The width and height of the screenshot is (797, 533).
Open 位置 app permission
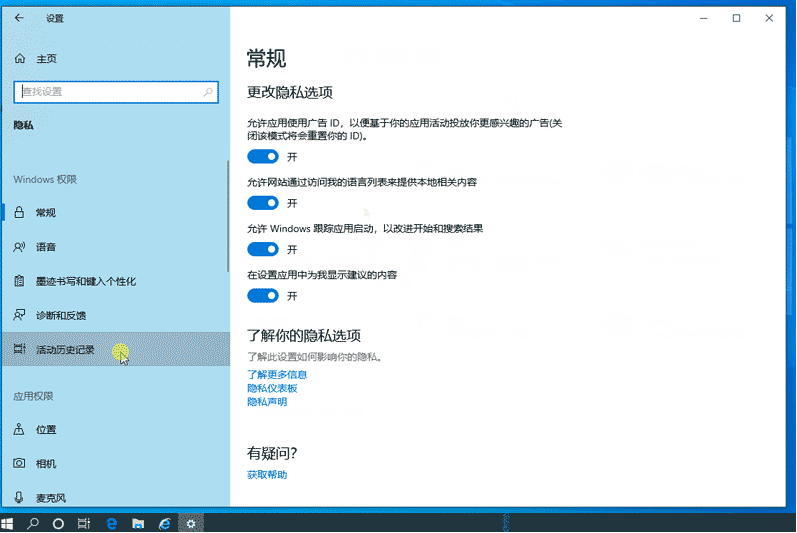tap(116, 429)
